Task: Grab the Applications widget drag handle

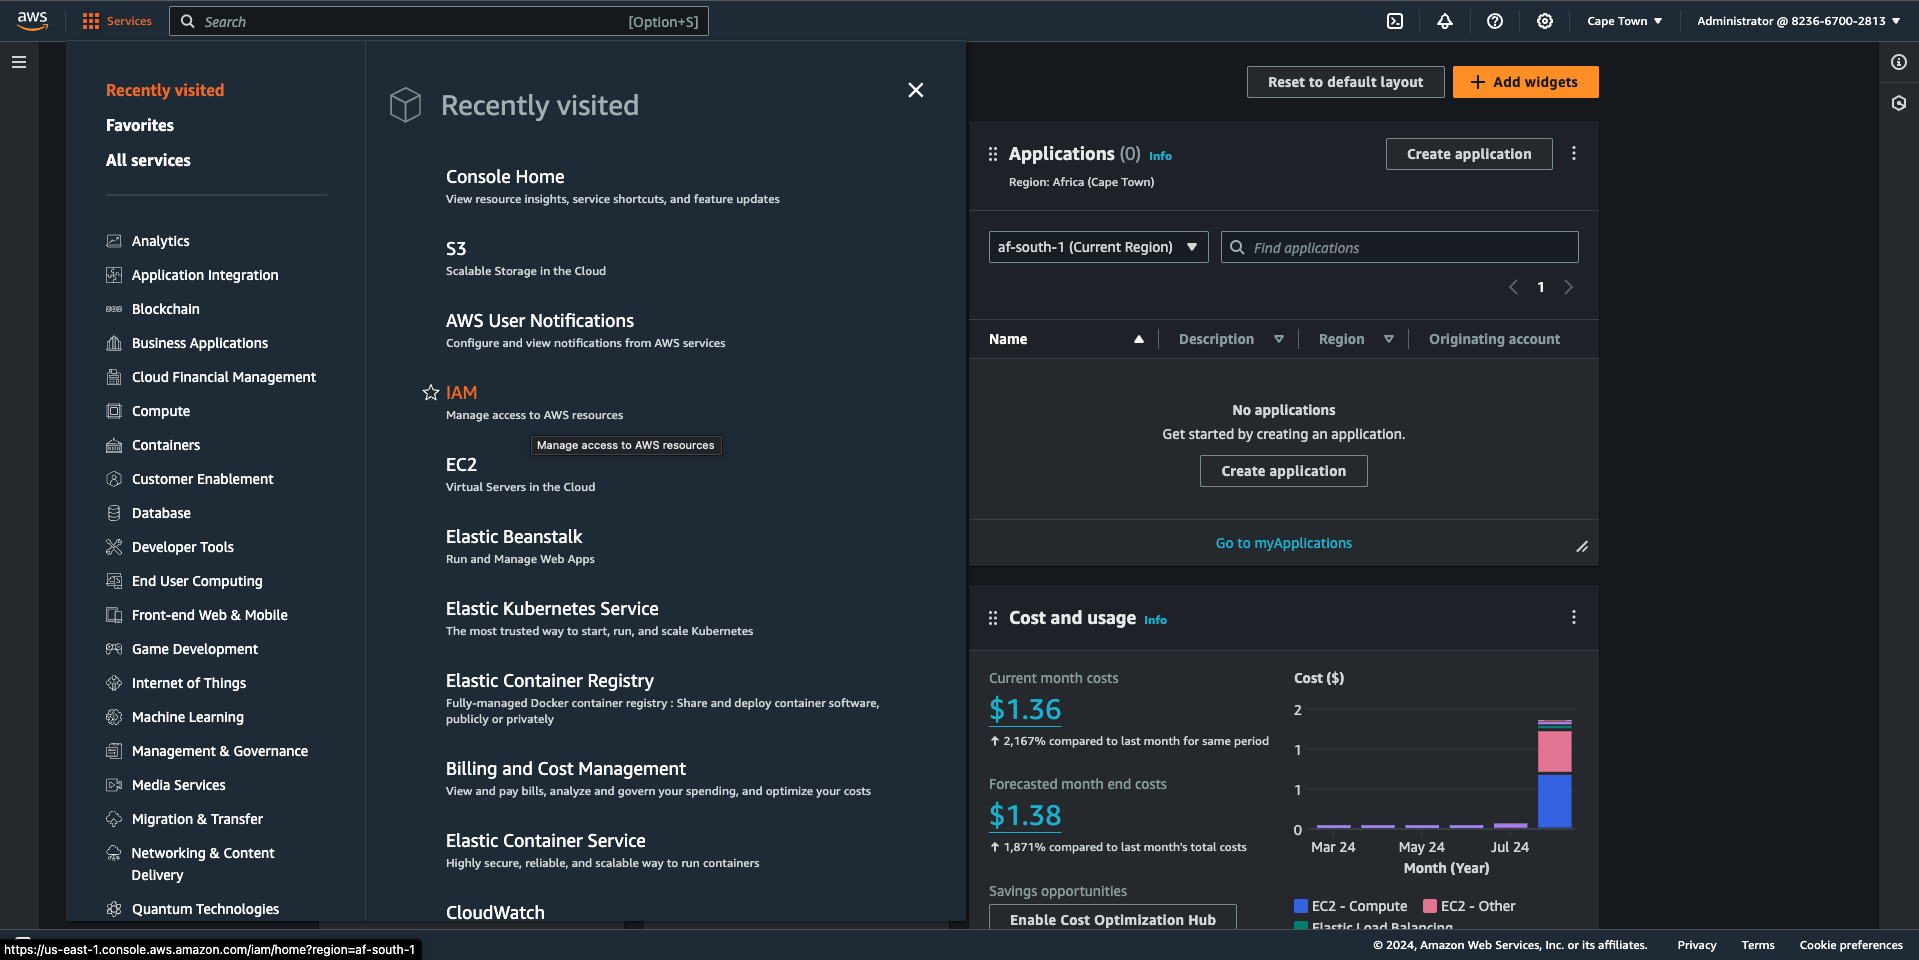Action: (993, 154)
